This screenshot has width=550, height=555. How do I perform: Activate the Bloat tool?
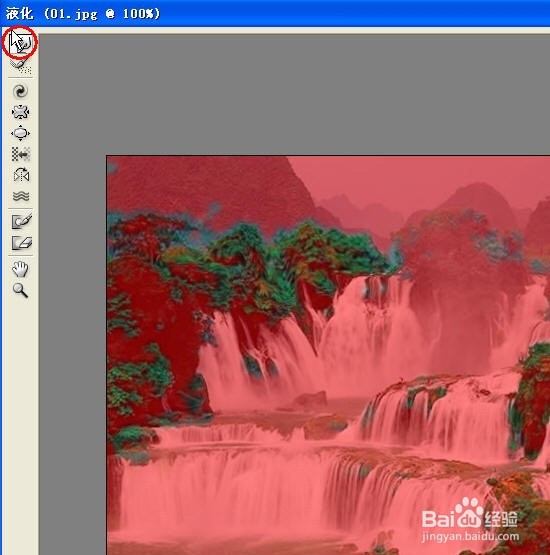pos(21,133)
